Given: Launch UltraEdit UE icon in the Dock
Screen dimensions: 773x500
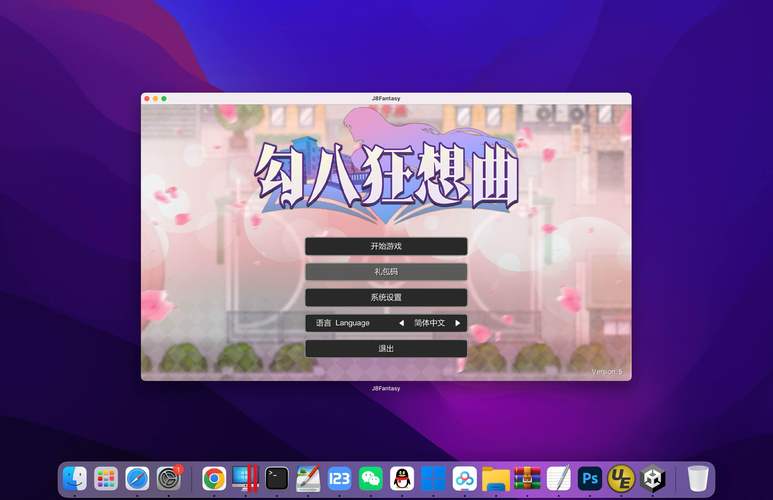Looking at the screenshot, I should point(621,478).
